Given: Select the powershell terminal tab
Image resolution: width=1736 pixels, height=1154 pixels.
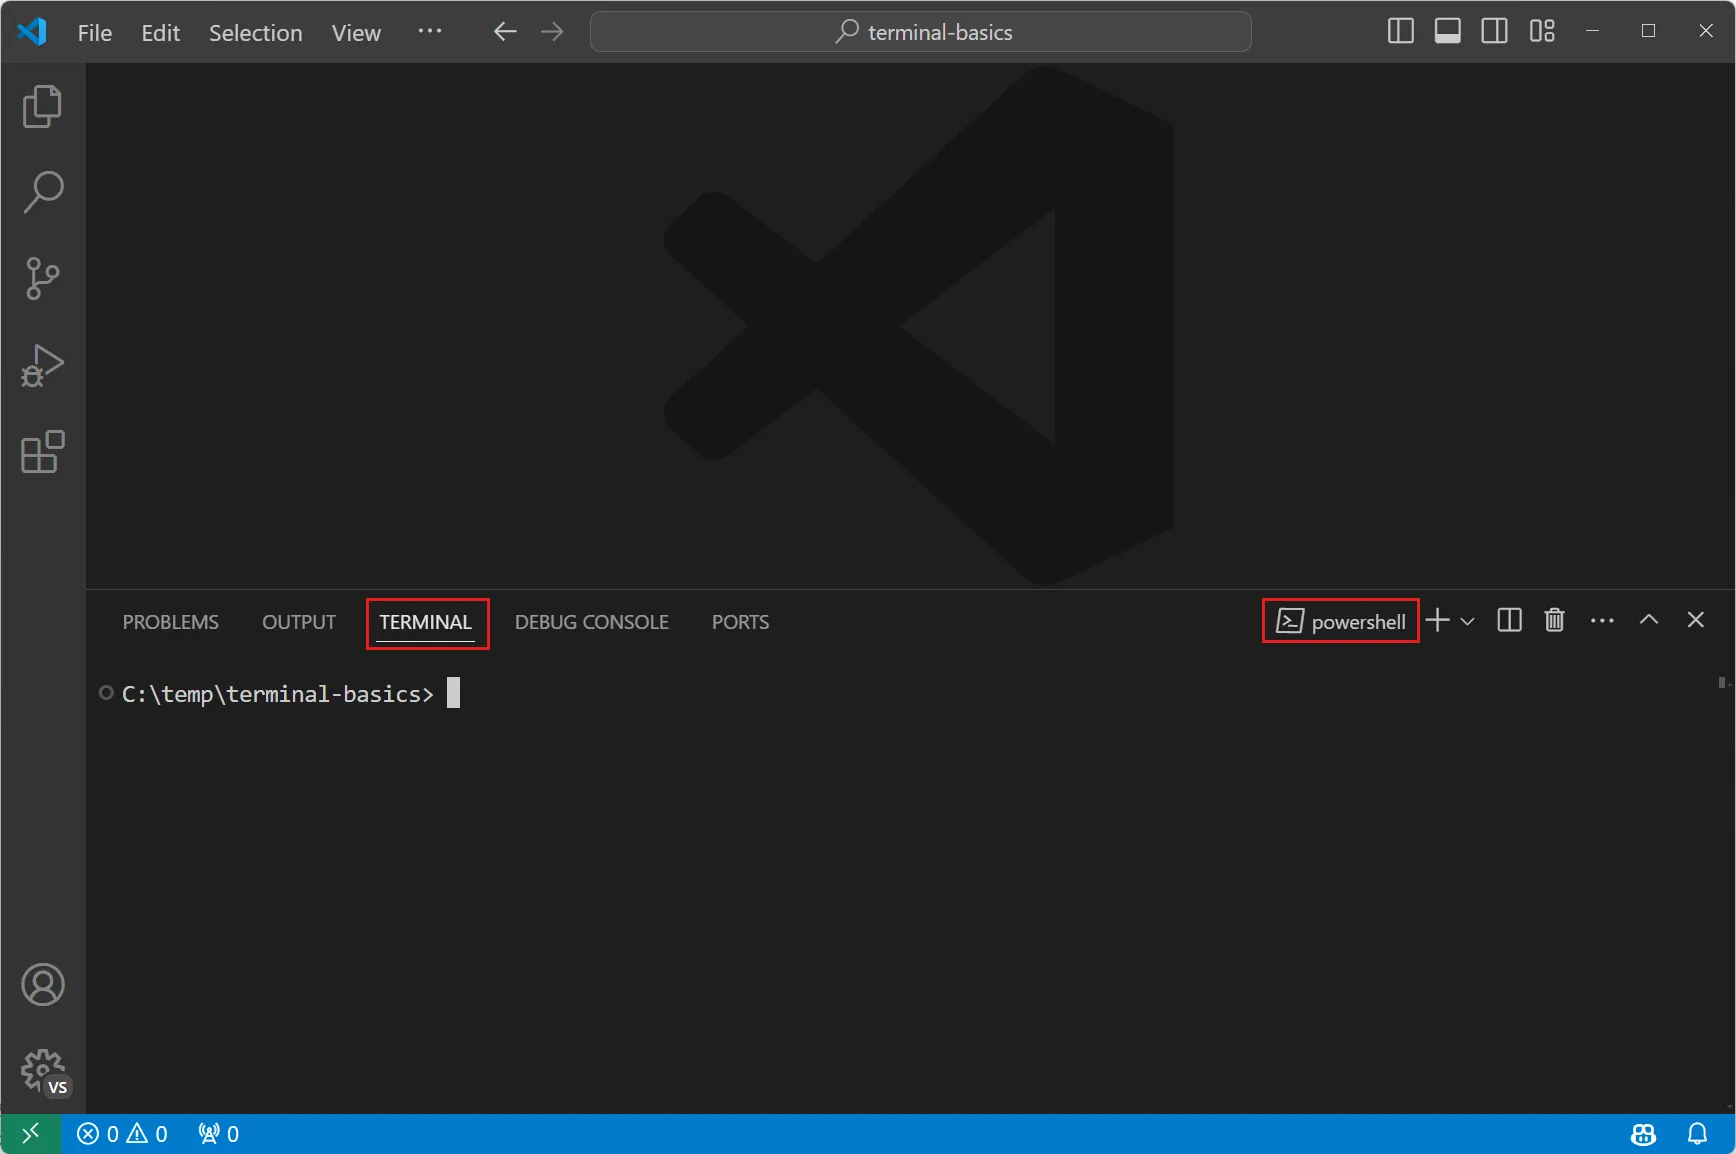Looking at the screenshot, I should pos(1340,620).
